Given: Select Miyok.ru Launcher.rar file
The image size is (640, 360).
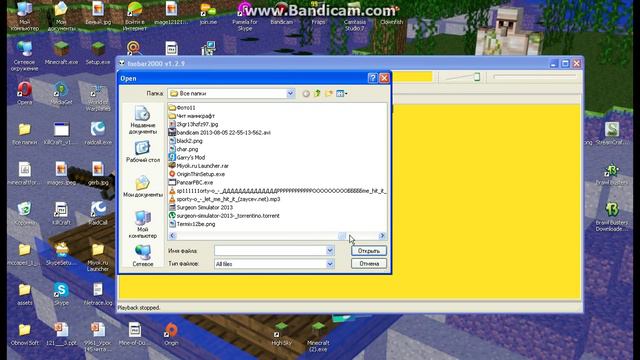Looking at the screenshot, I should click(199, 166).
